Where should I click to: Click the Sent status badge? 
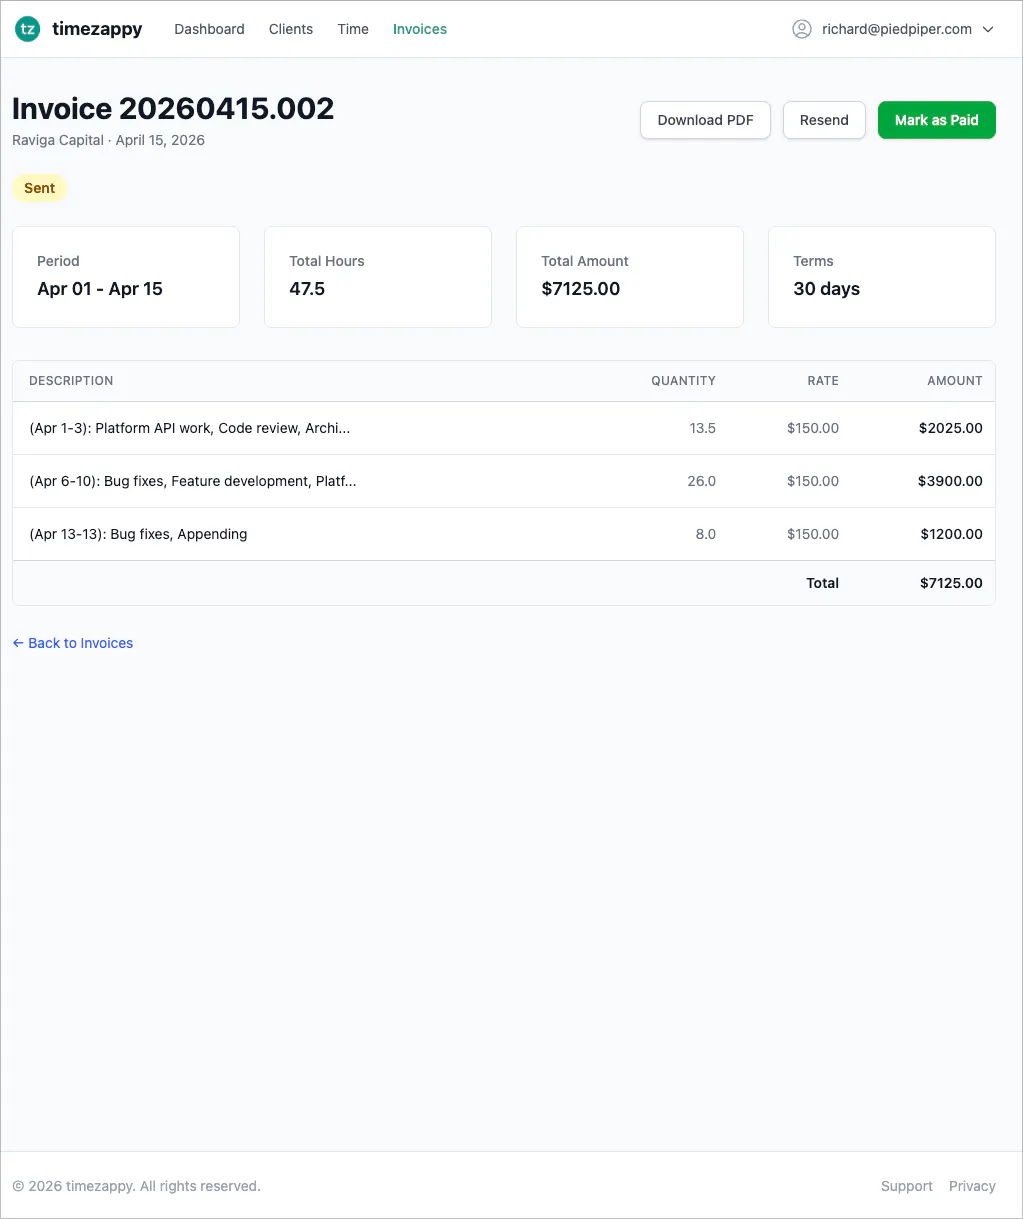40,188
